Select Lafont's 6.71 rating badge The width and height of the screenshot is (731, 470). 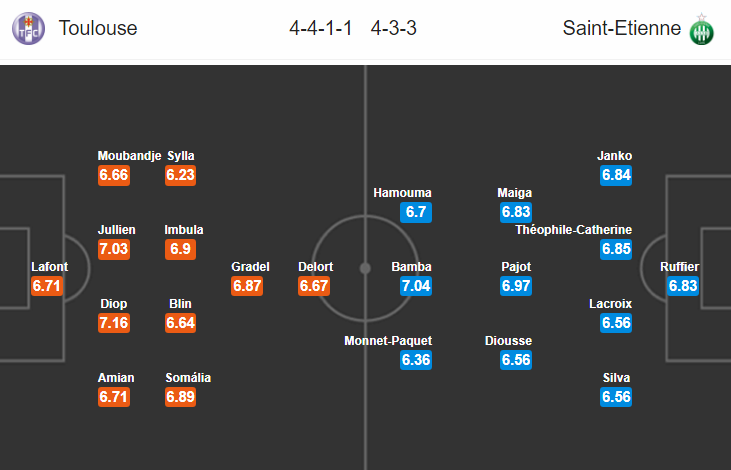tap(47, 286)
